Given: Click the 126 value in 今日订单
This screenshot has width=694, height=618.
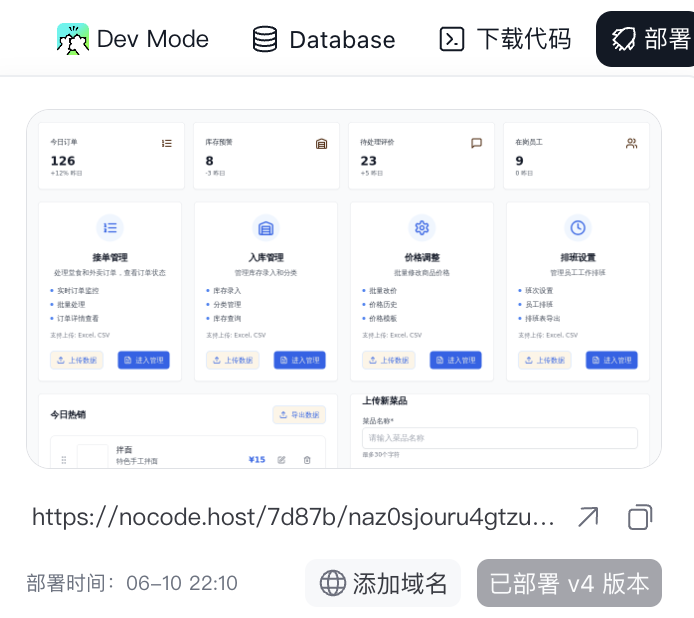Looking at the screenshot, I should pos(63,161).
